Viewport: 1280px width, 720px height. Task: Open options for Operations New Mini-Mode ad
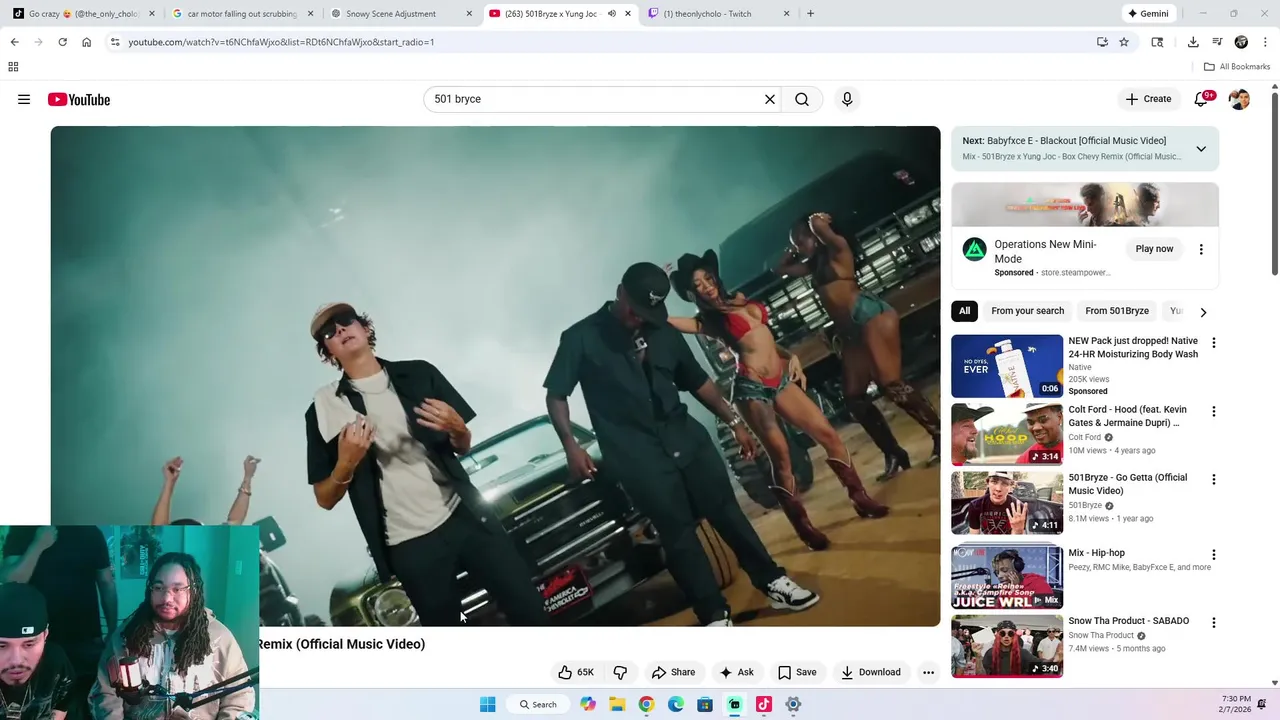pyautogui.click(x=1201, y=249)
